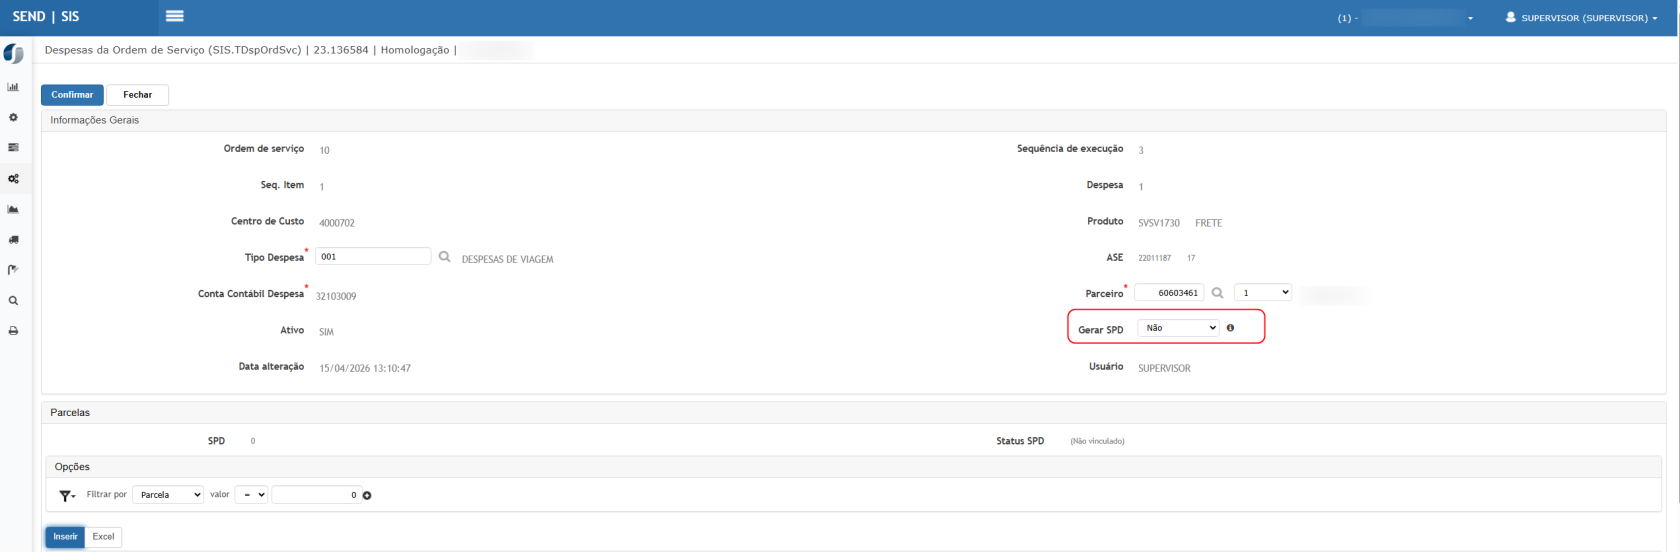Screen dimensions: 1680x552
Task: Click into the Tipo Despesa input field
Action: point(373,257)
